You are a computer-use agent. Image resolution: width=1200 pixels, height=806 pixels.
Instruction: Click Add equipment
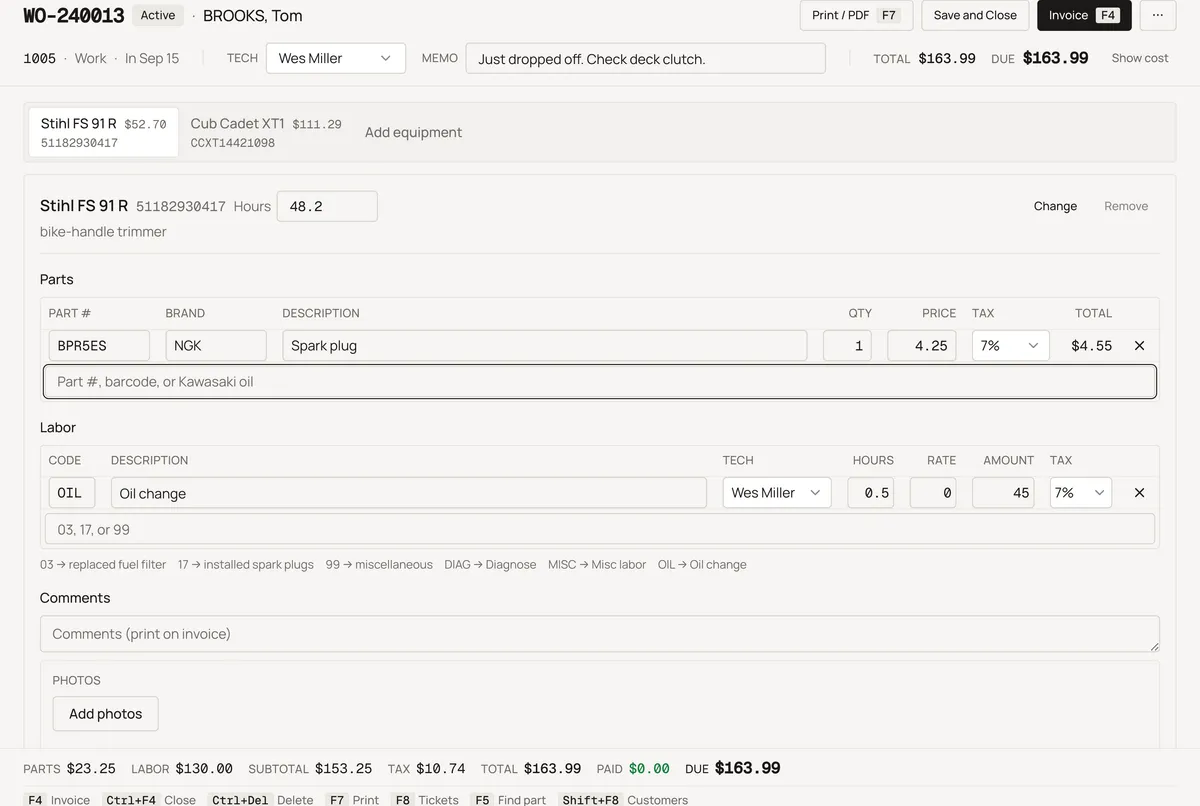tap(413, 132)
